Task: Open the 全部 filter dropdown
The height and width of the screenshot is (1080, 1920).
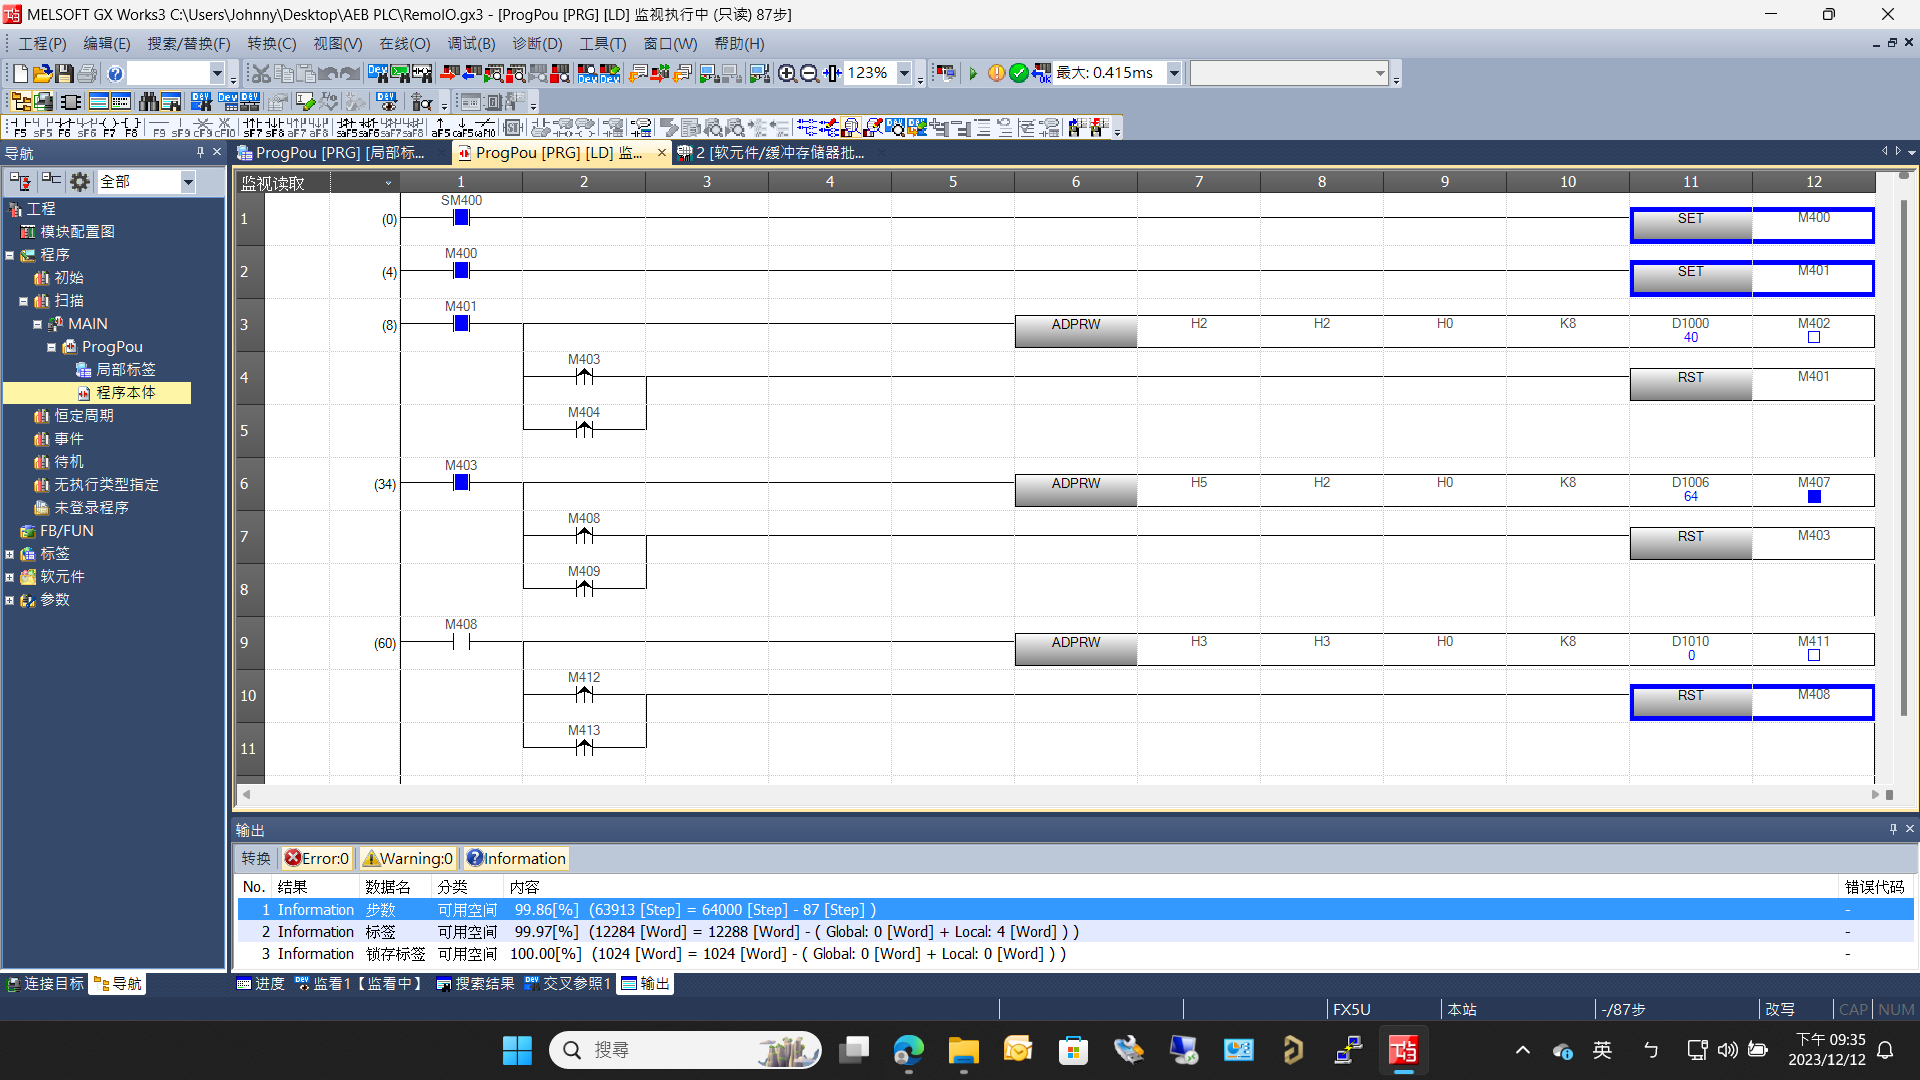Action: [x=187, y=181]
